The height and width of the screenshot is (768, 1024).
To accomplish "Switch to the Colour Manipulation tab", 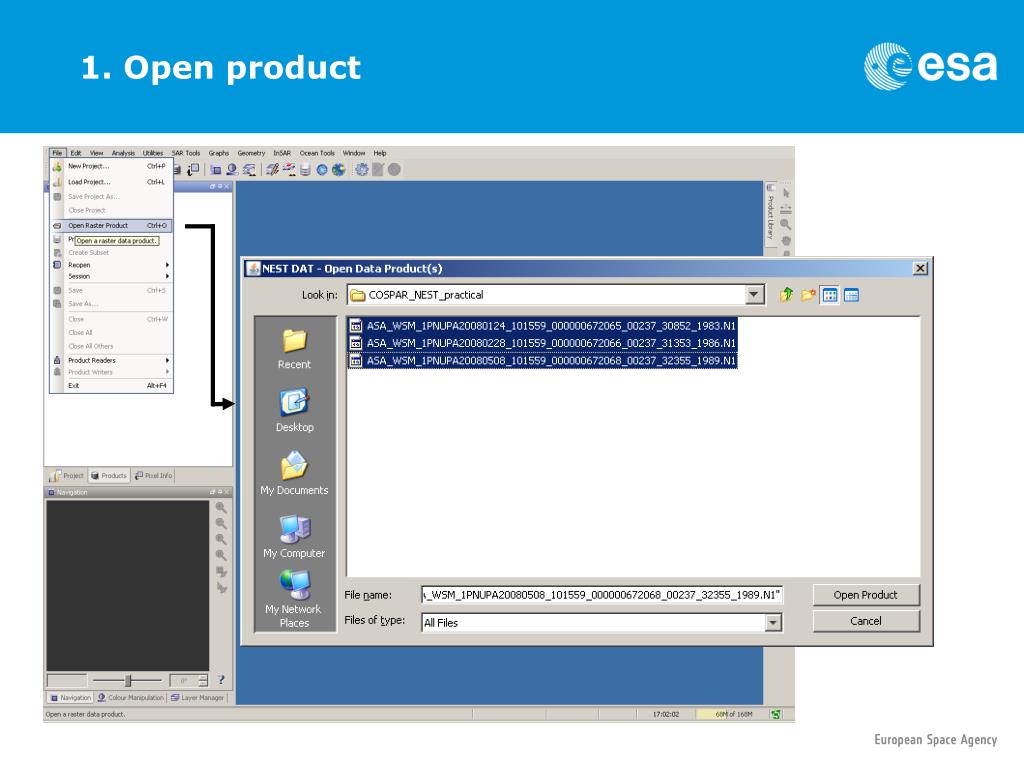I will (x=131, y=697).
